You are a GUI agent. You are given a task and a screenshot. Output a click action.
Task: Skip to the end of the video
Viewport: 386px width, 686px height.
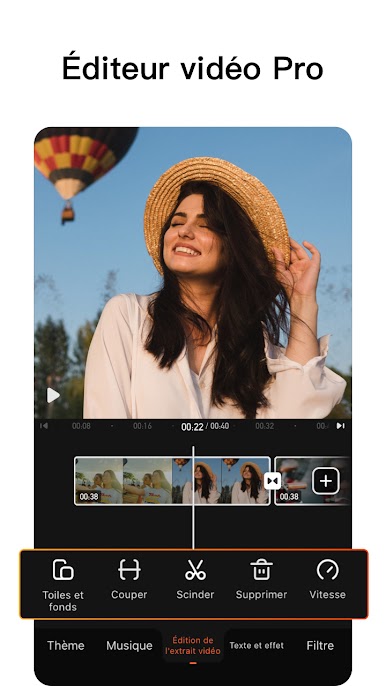point(340,426)
